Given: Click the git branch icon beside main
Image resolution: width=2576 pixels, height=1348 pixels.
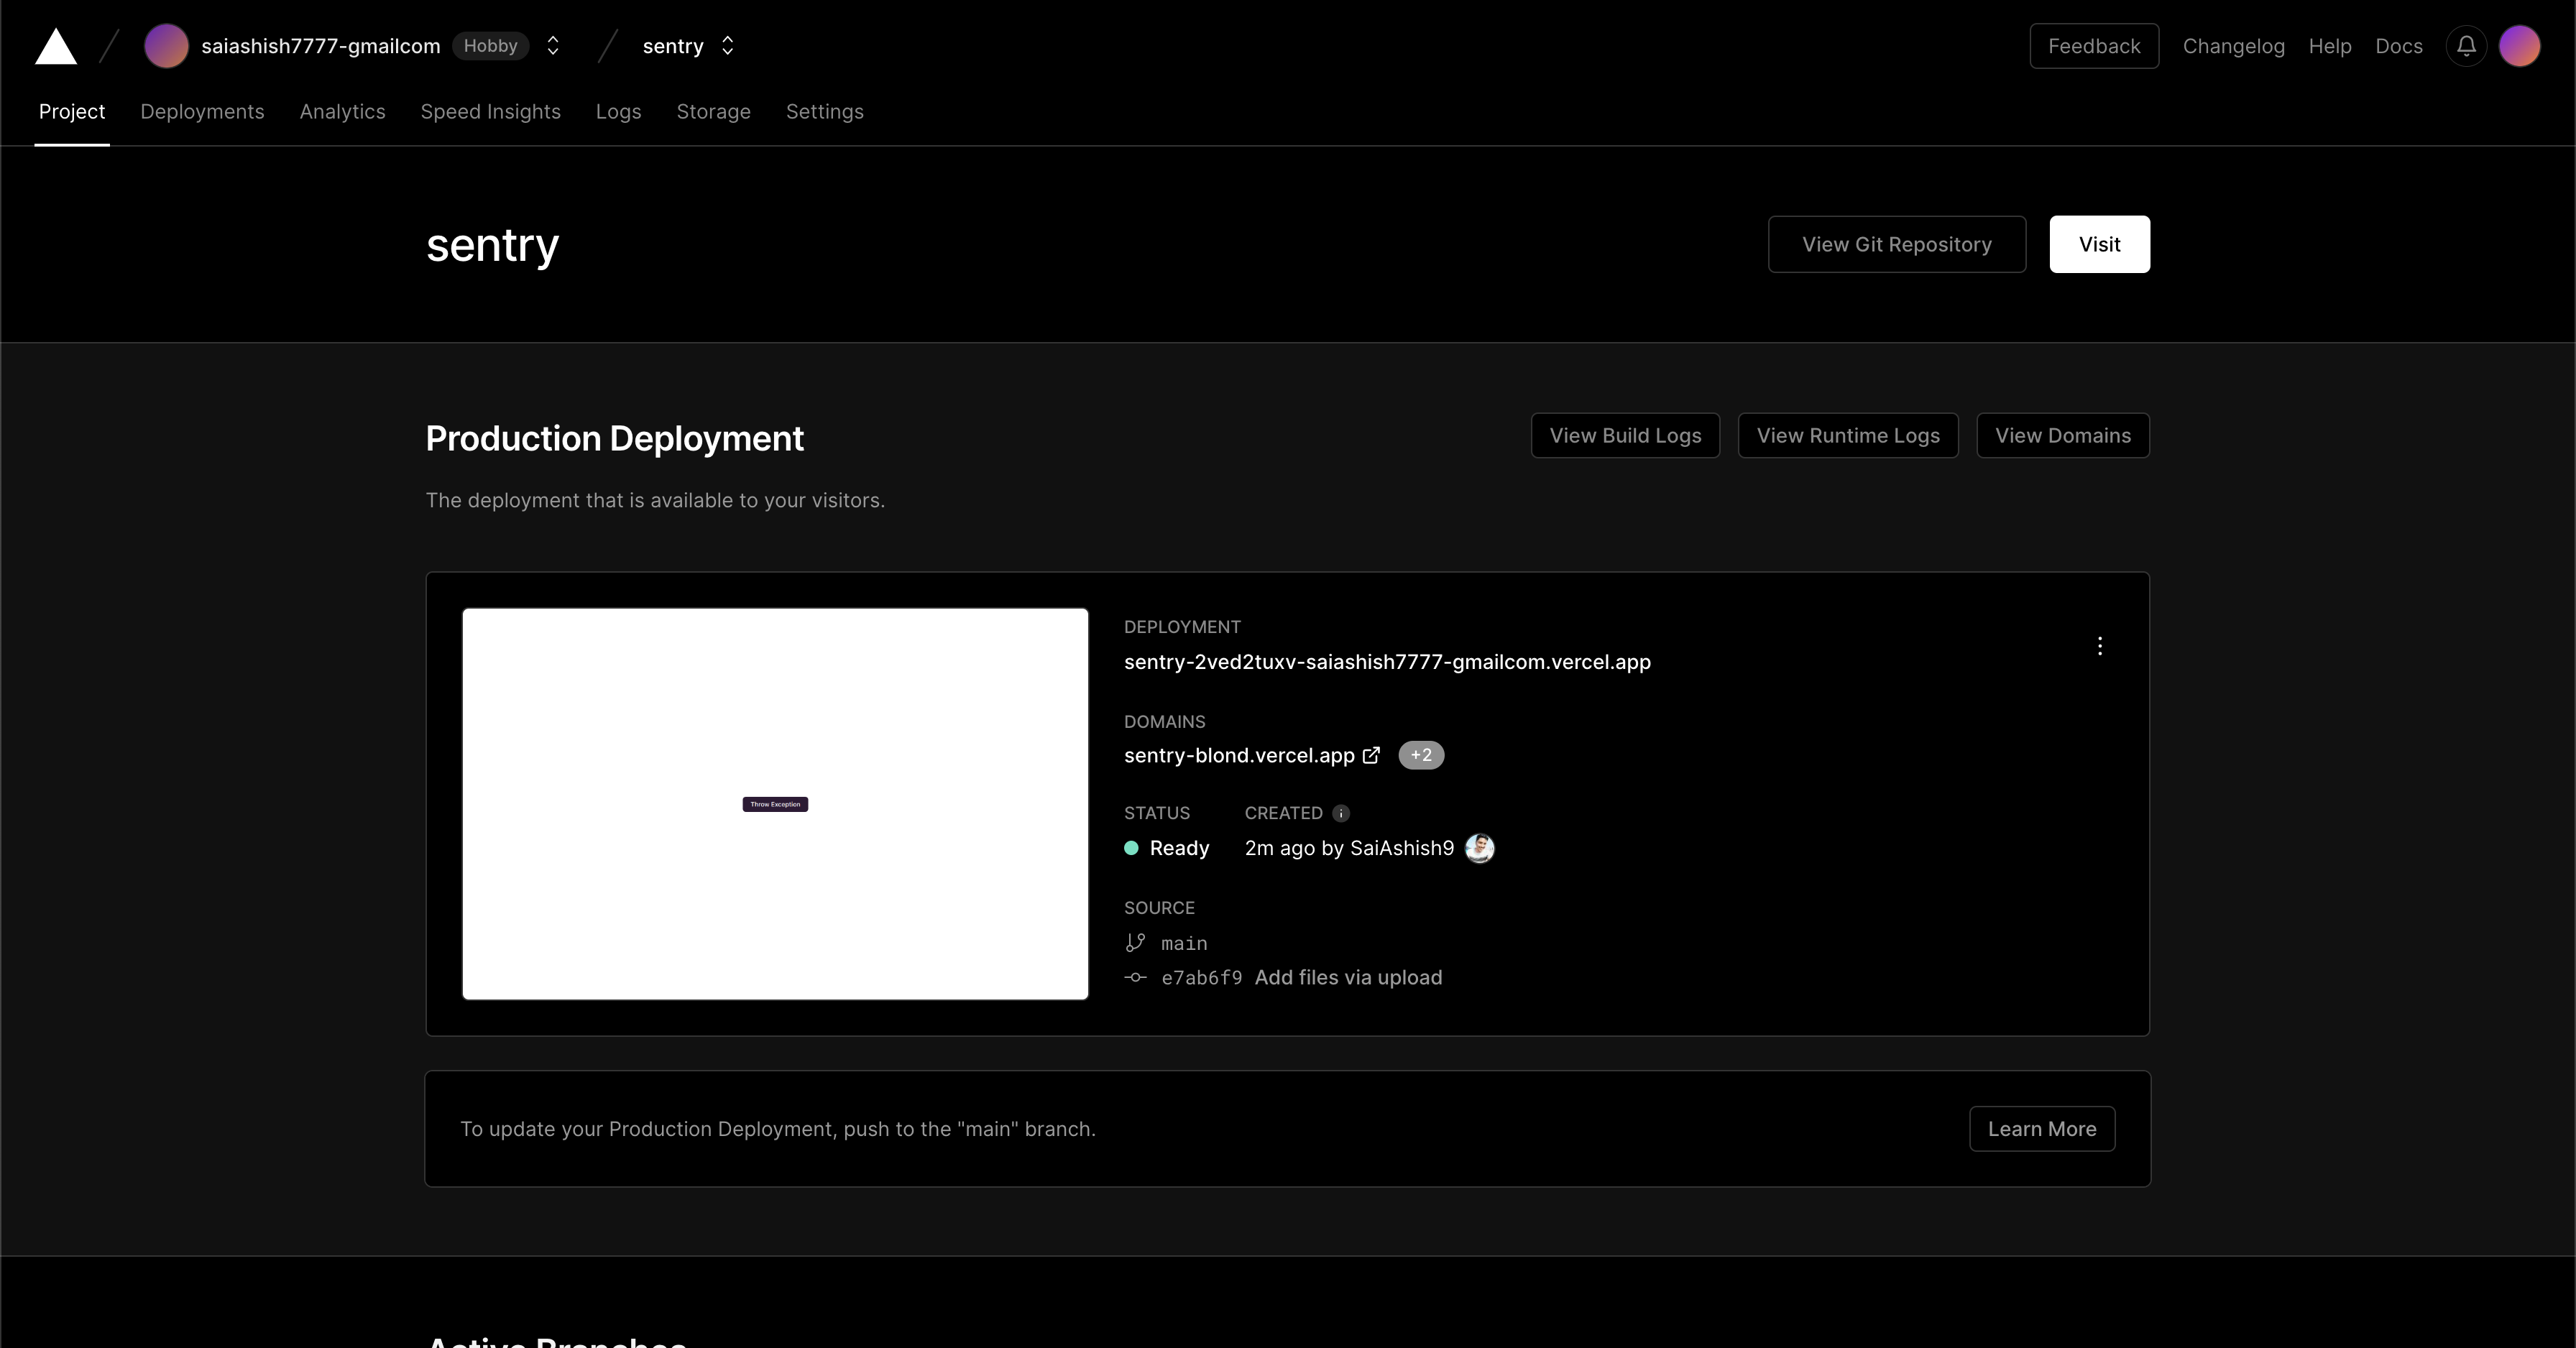Looking at the screenshot, I should (1135, 943).
